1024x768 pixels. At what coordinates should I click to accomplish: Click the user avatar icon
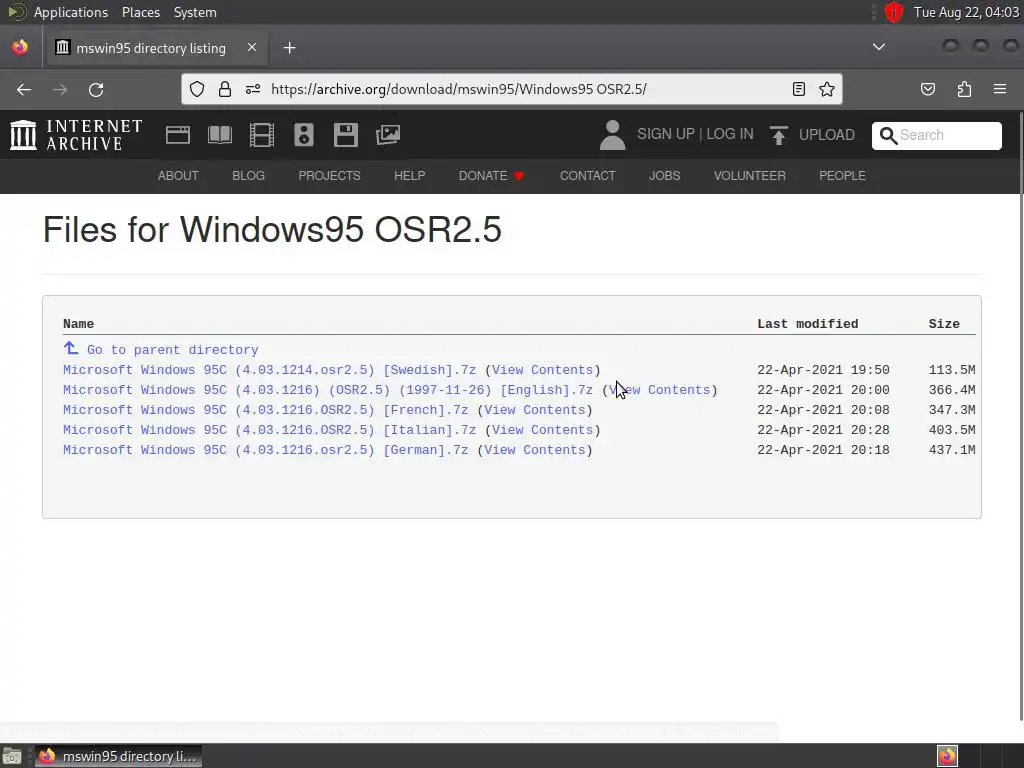[613, 135]
